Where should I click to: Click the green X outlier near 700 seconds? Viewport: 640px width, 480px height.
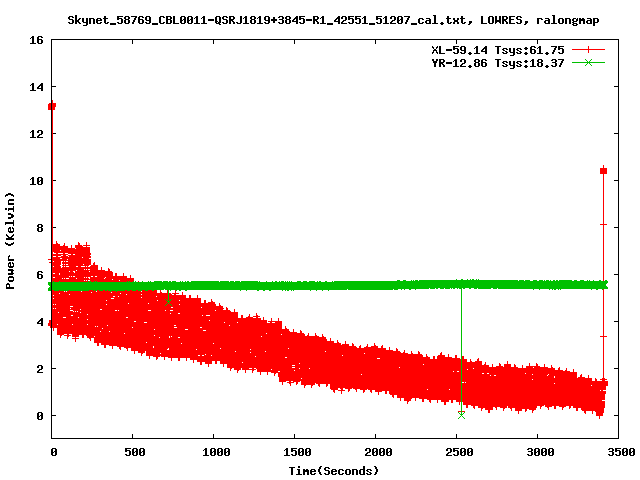(x=168, y=302)
